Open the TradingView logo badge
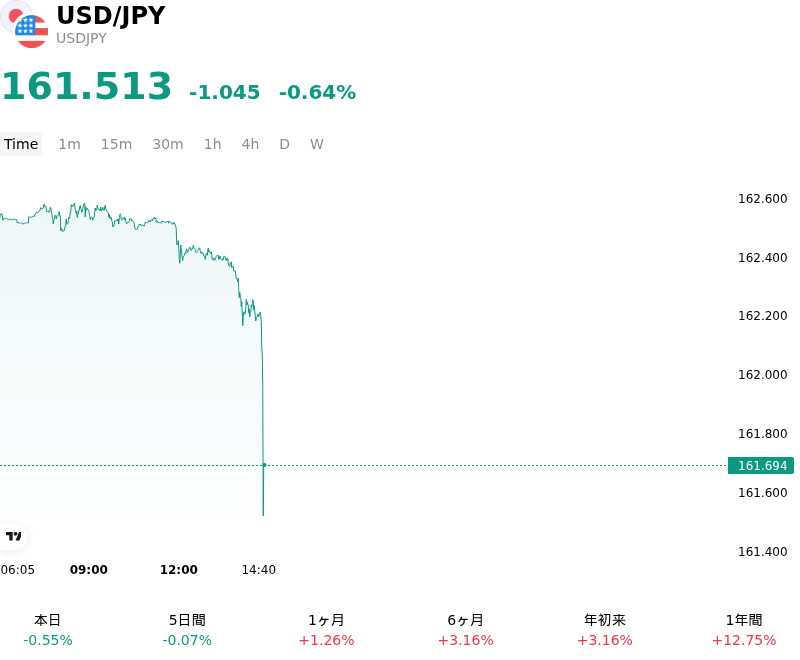The height and width of the screenshot is (660, 800). (13, 537)
